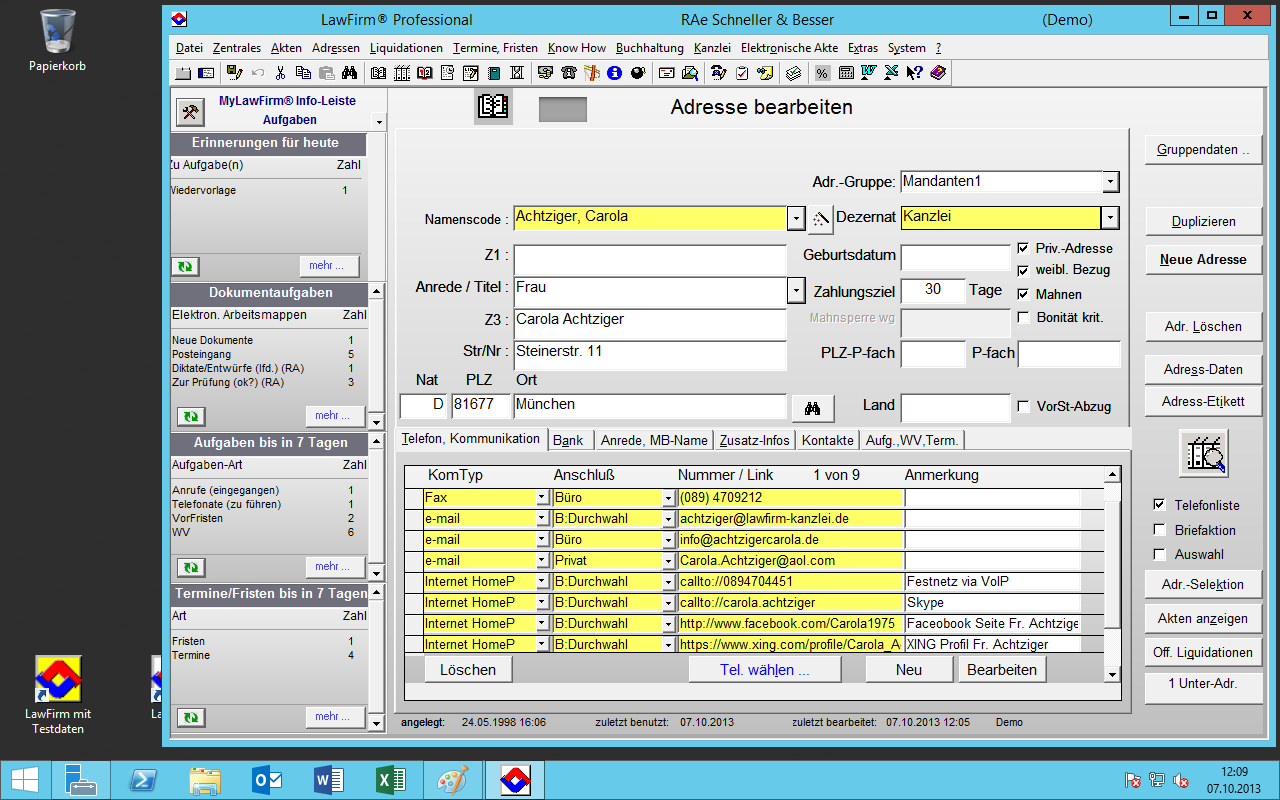The image size is (1280, 800).
Task: Open the calculator toolbar icon
Action: pos(846,73)
